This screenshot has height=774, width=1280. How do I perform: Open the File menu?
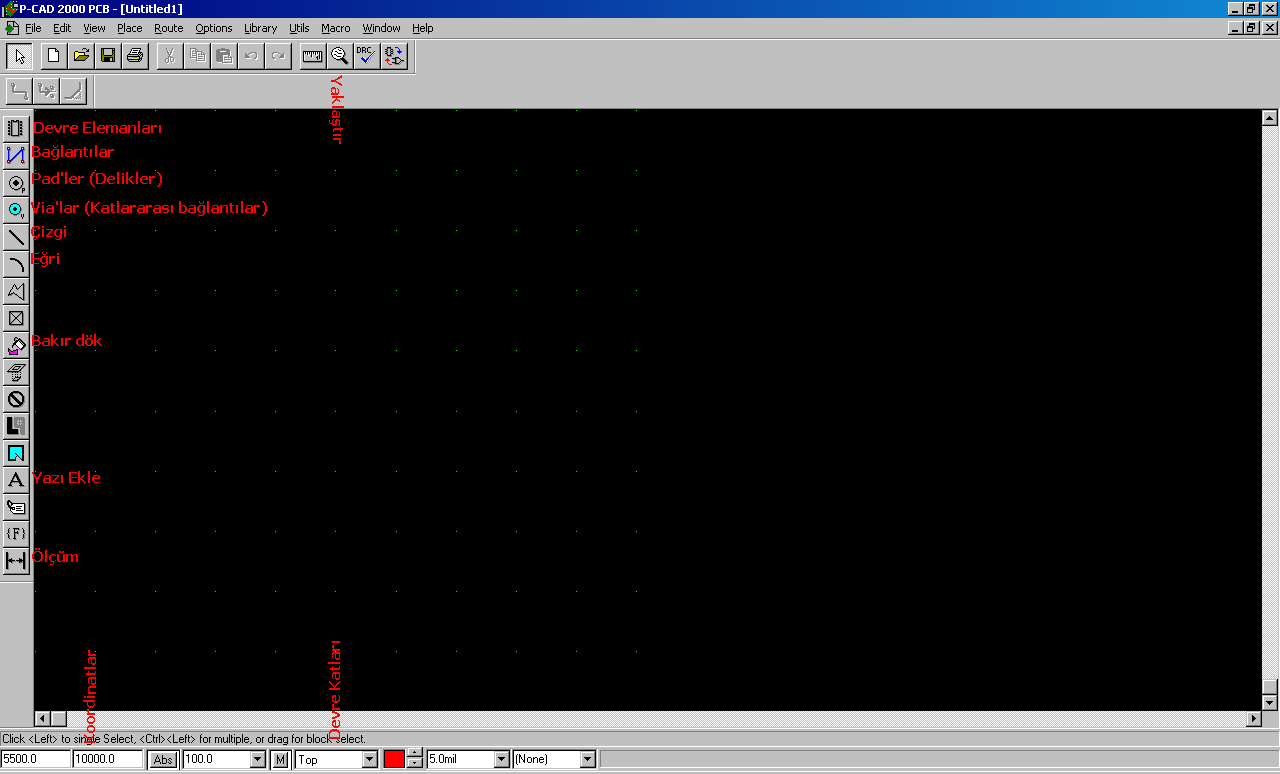click(33, 28)
